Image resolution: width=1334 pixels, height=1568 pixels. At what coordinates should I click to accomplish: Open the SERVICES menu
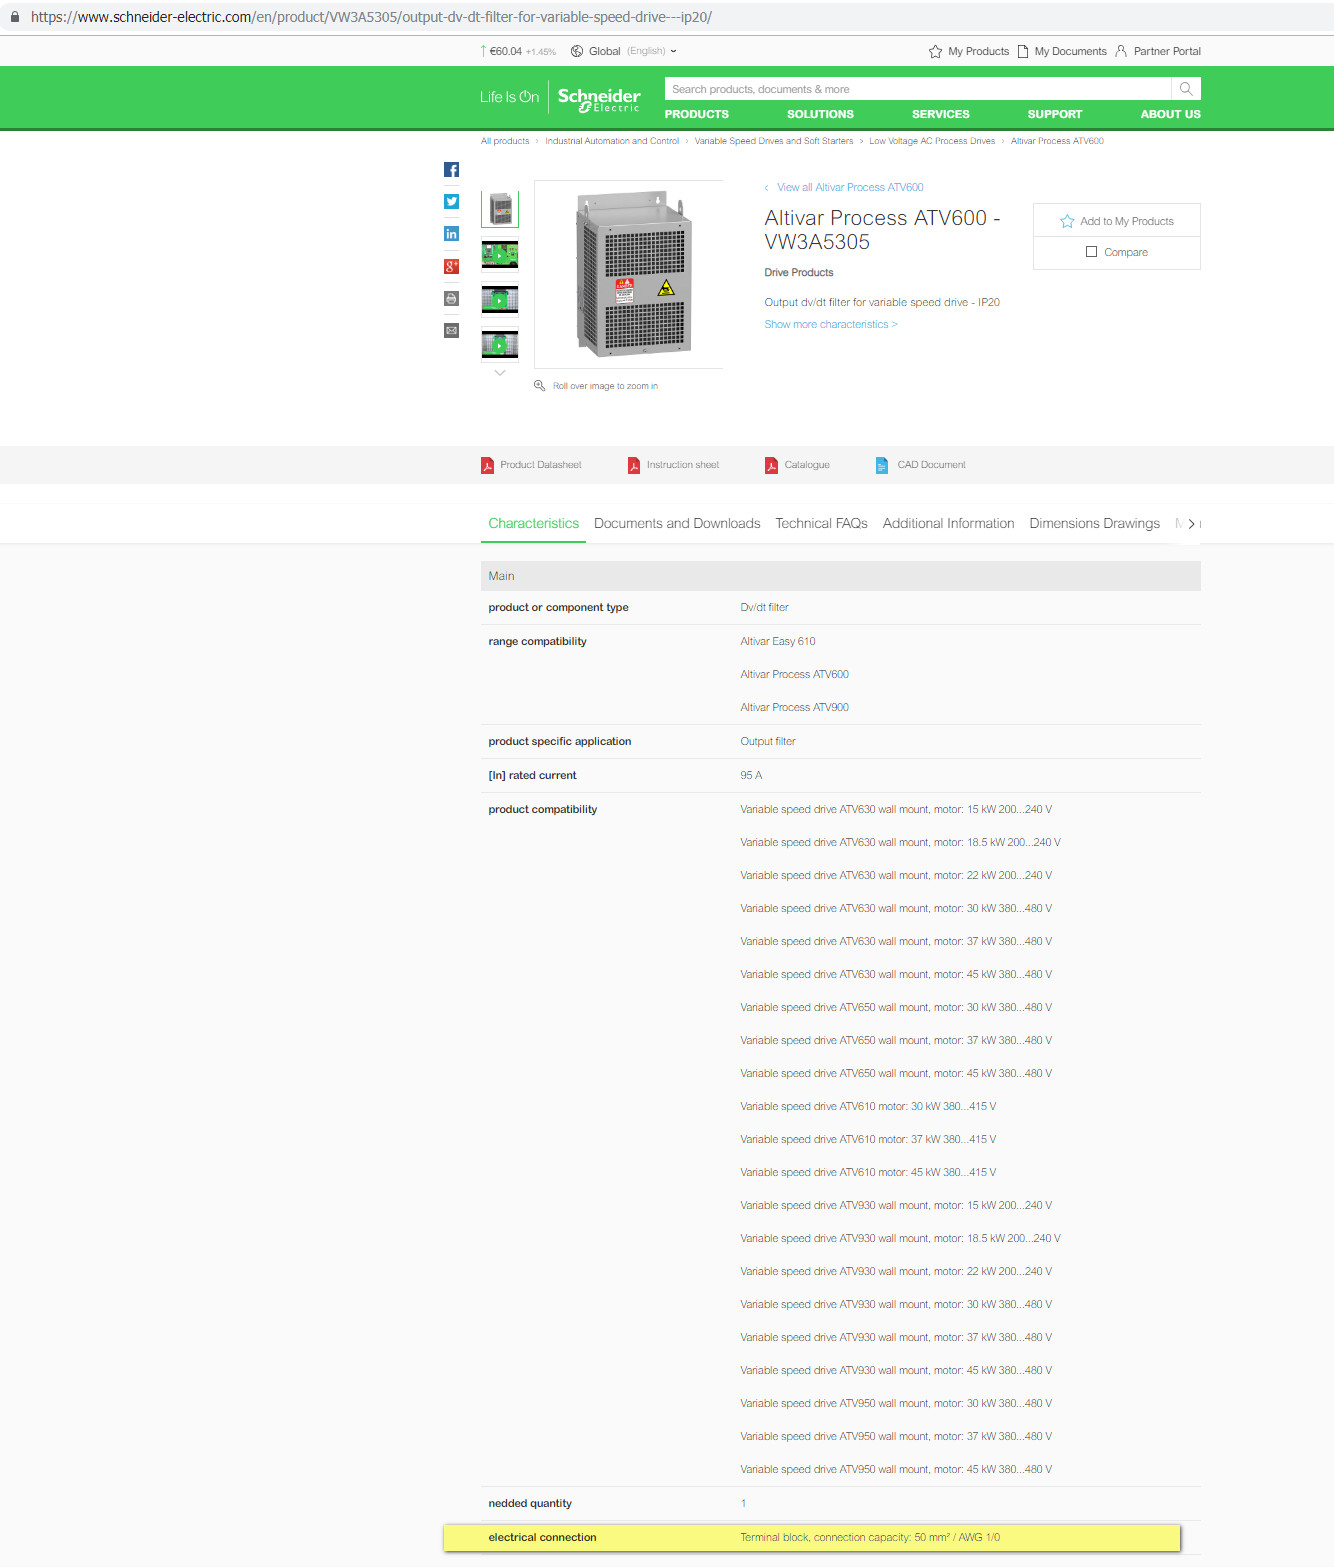(941, 114)
